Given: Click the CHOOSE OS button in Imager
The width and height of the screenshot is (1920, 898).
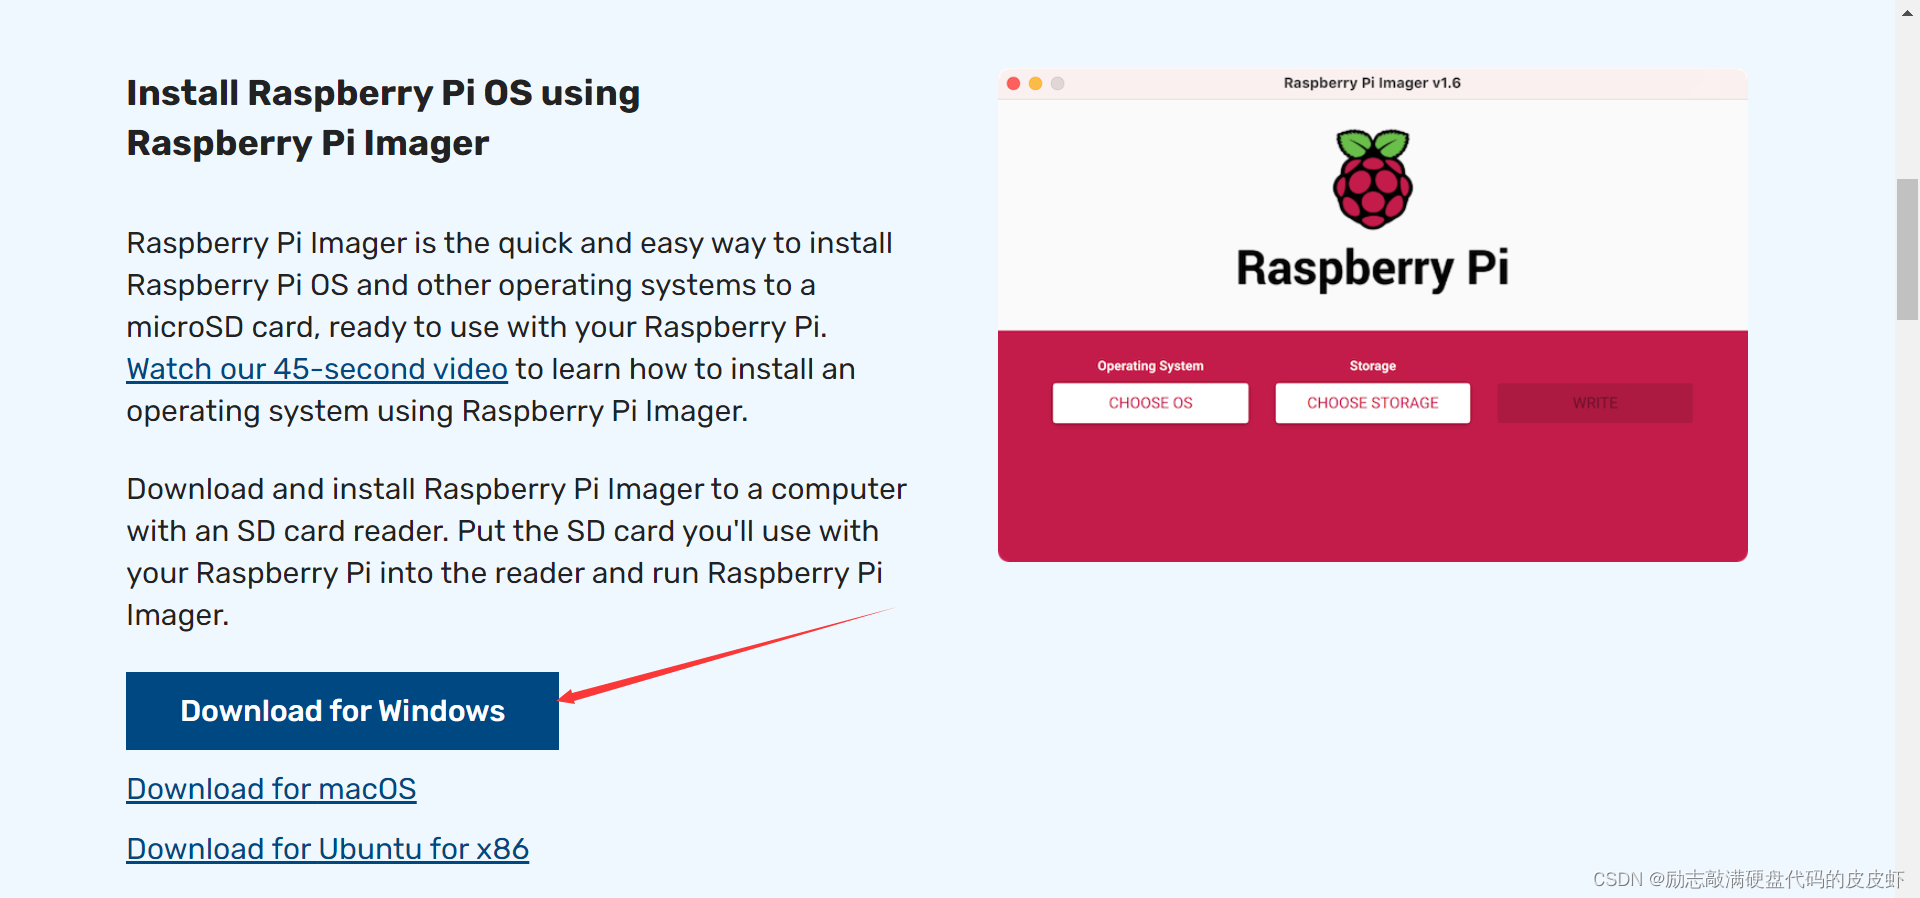Looking at the screenshot, I should coord(1150,403).
